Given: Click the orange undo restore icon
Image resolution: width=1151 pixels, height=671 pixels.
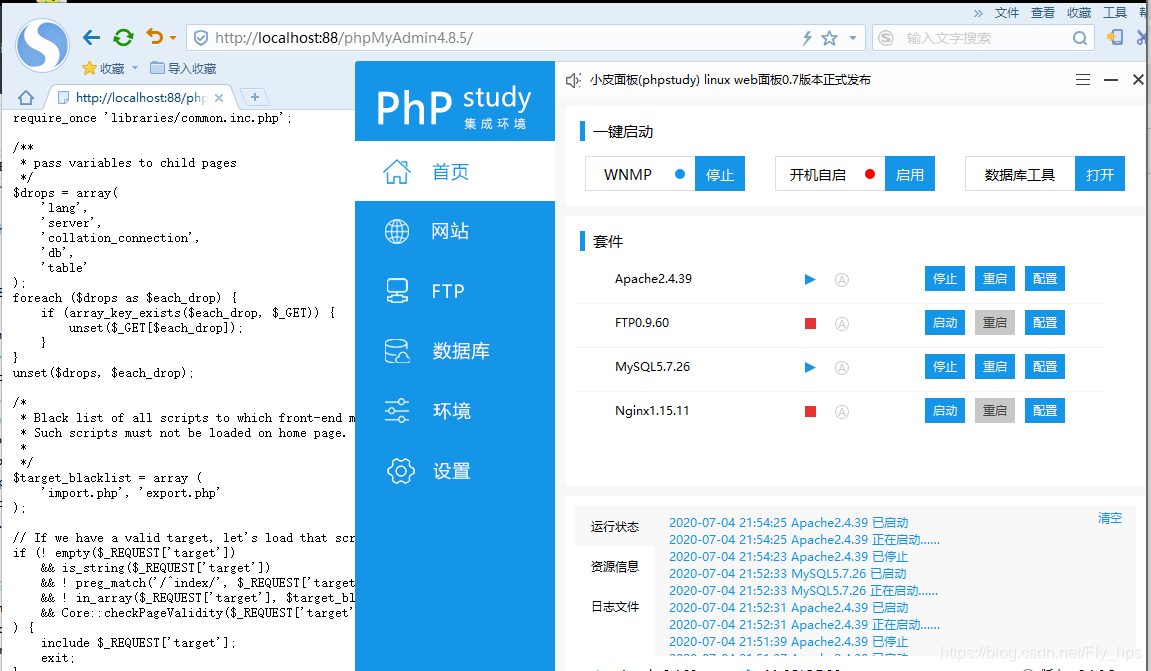Looking at the screenshot, I should click(x=154, y=36).
